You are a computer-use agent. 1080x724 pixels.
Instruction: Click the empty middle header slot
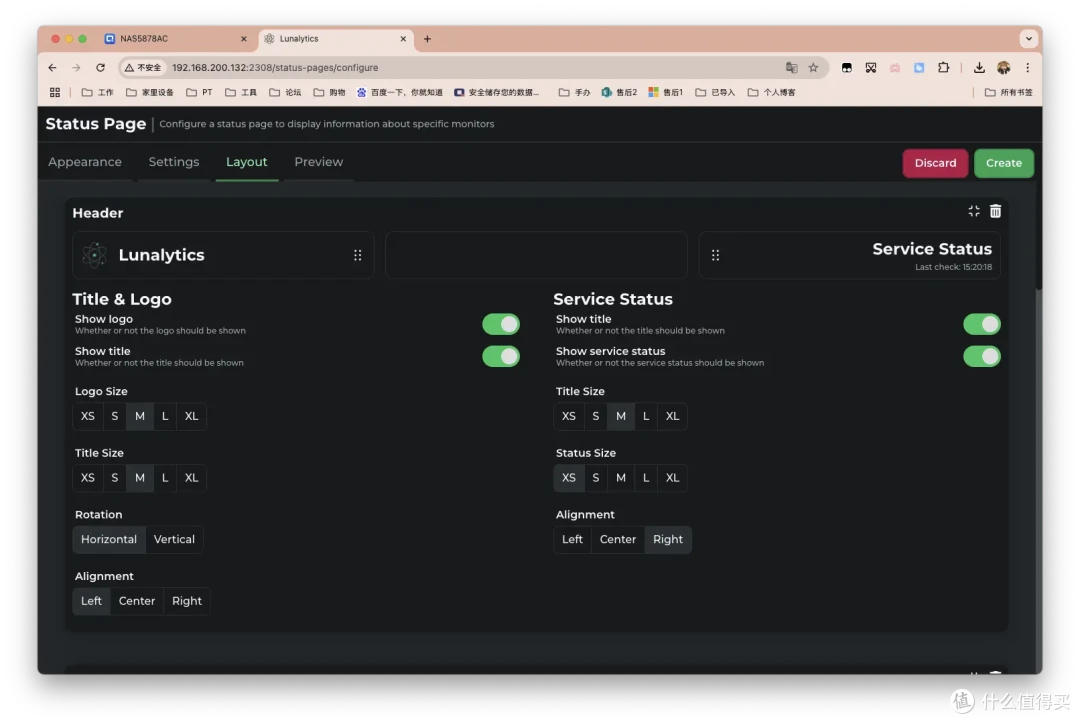pos(536,256)
